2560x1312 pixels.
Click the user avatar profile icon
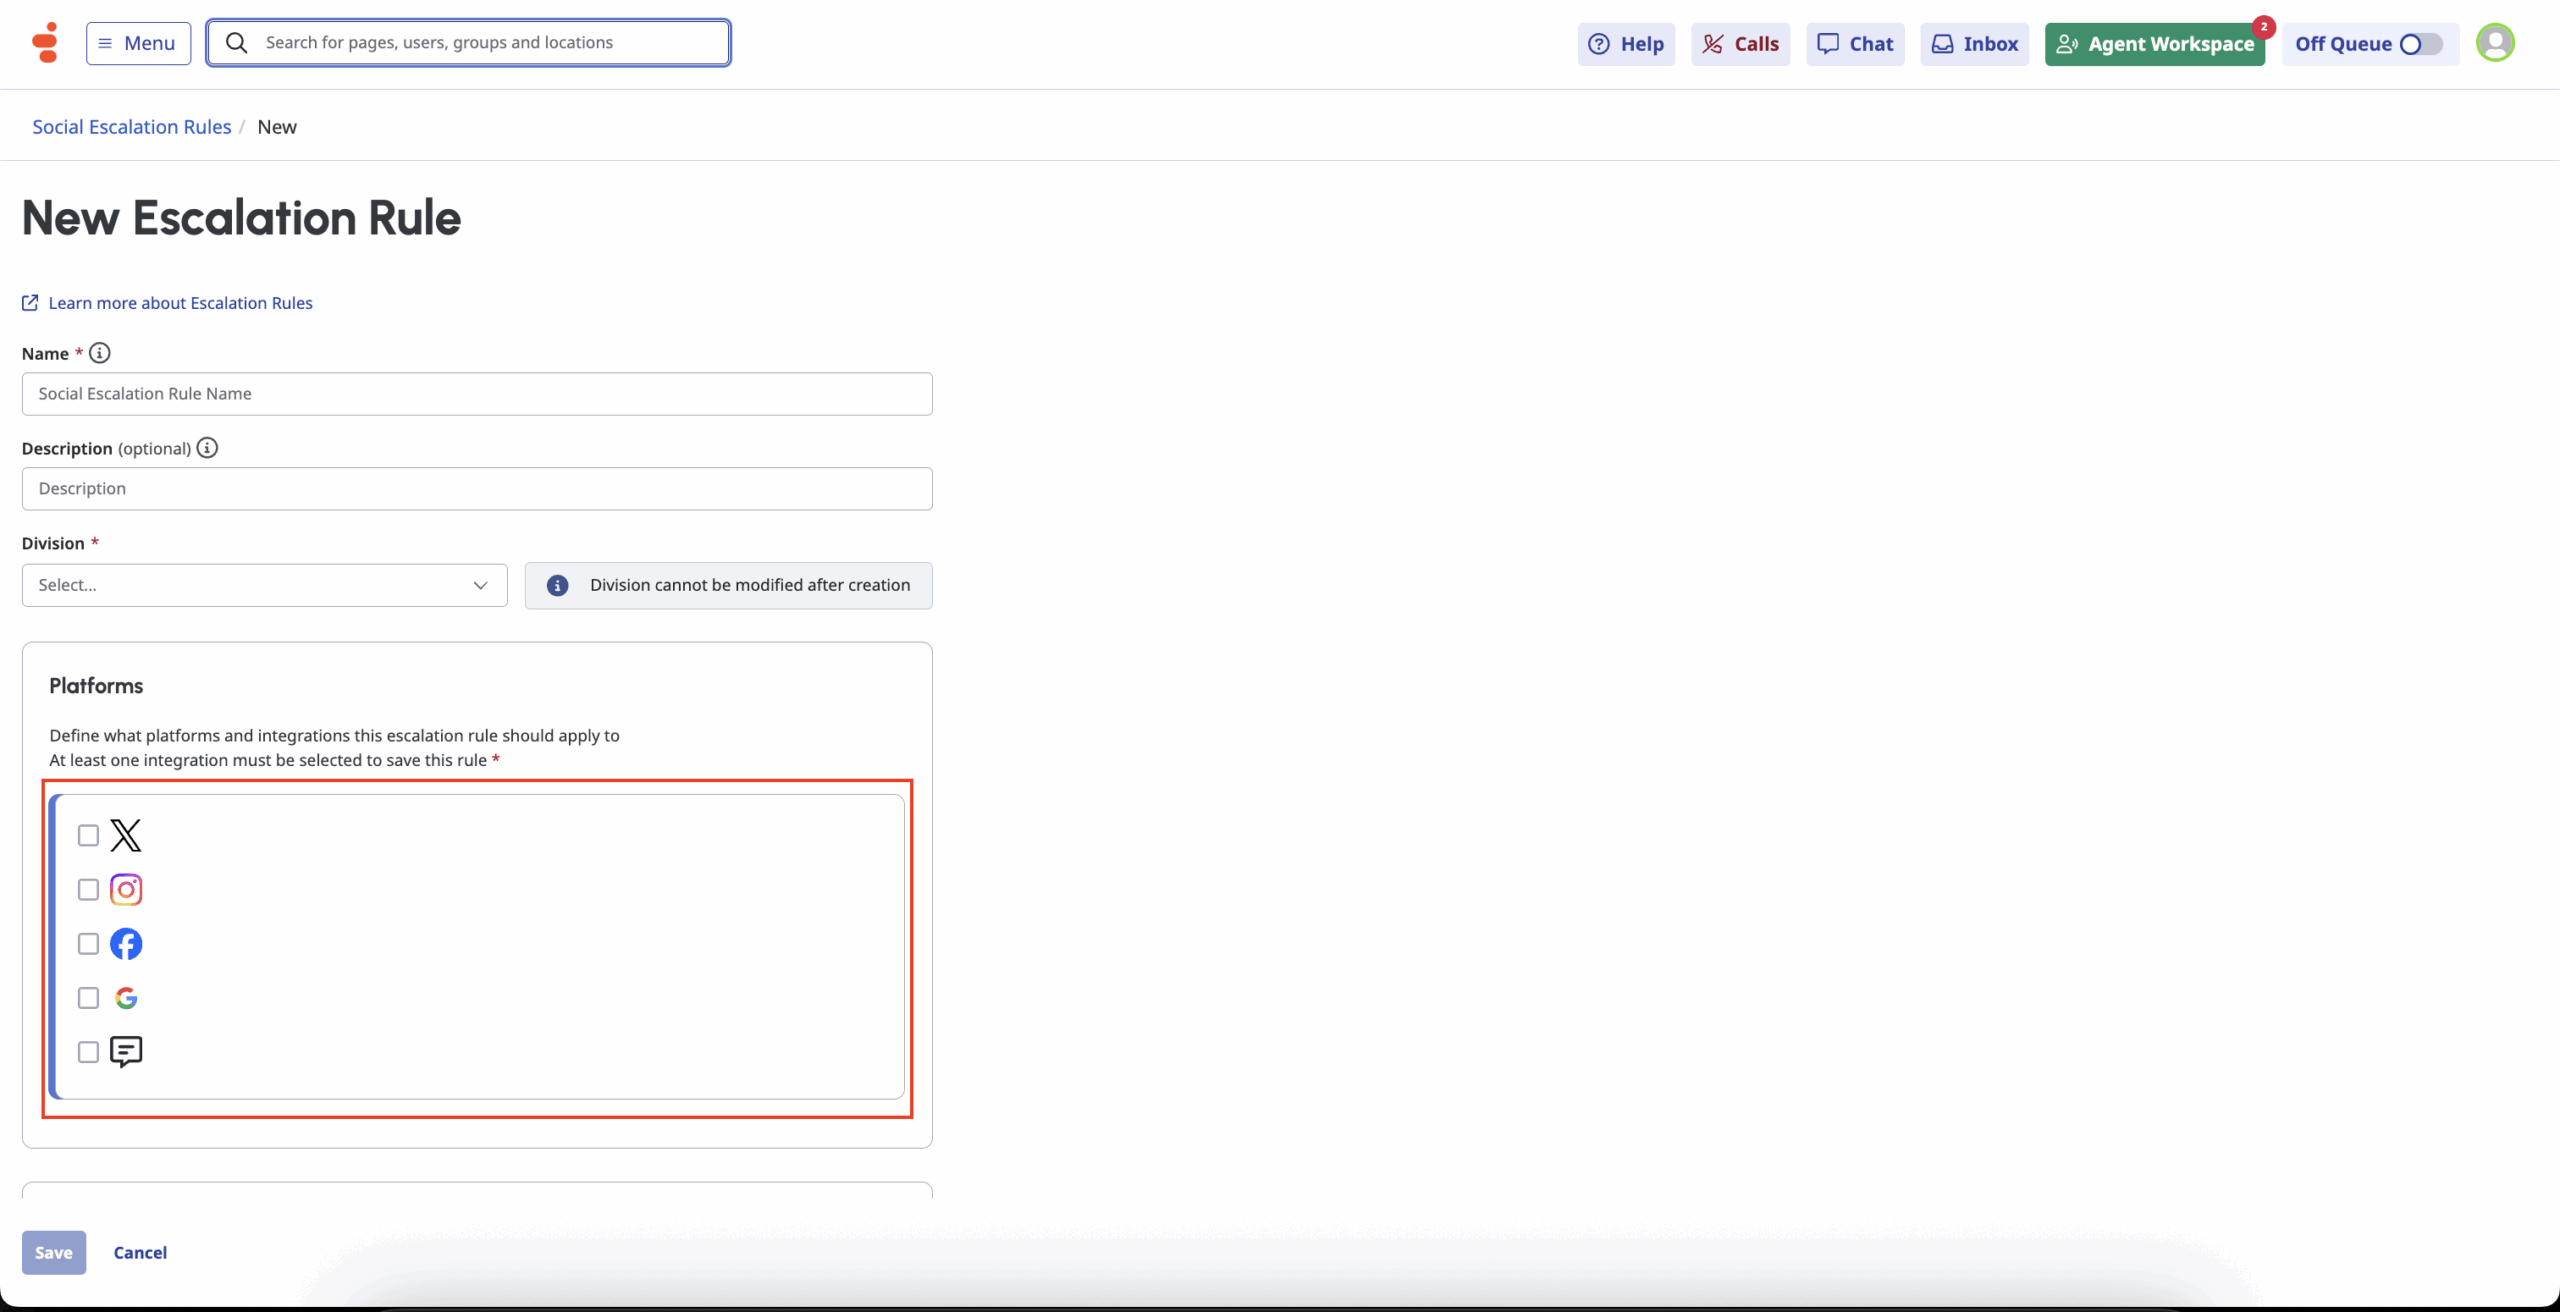[x=2494, y=43]
